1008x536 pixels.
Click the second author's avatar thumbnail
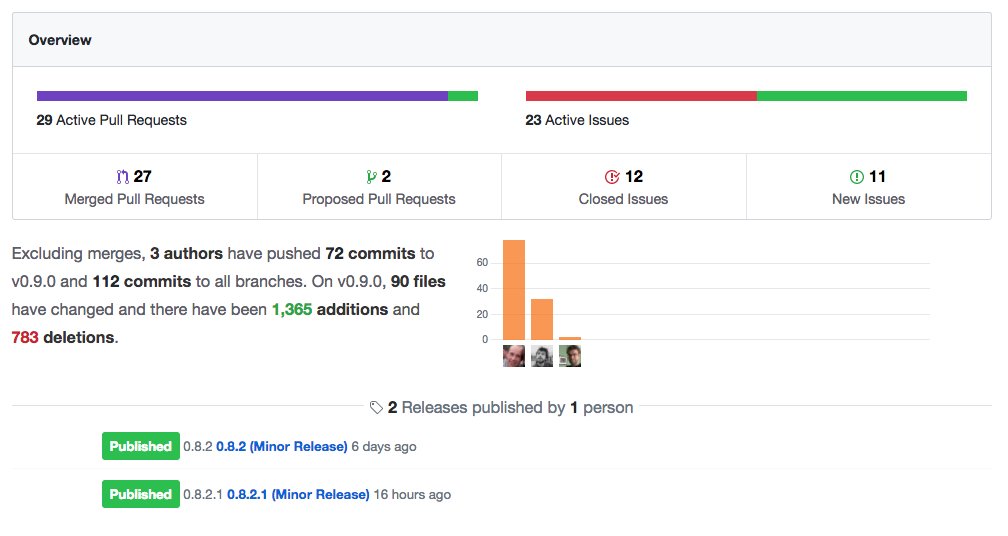(x=542, y=356)
